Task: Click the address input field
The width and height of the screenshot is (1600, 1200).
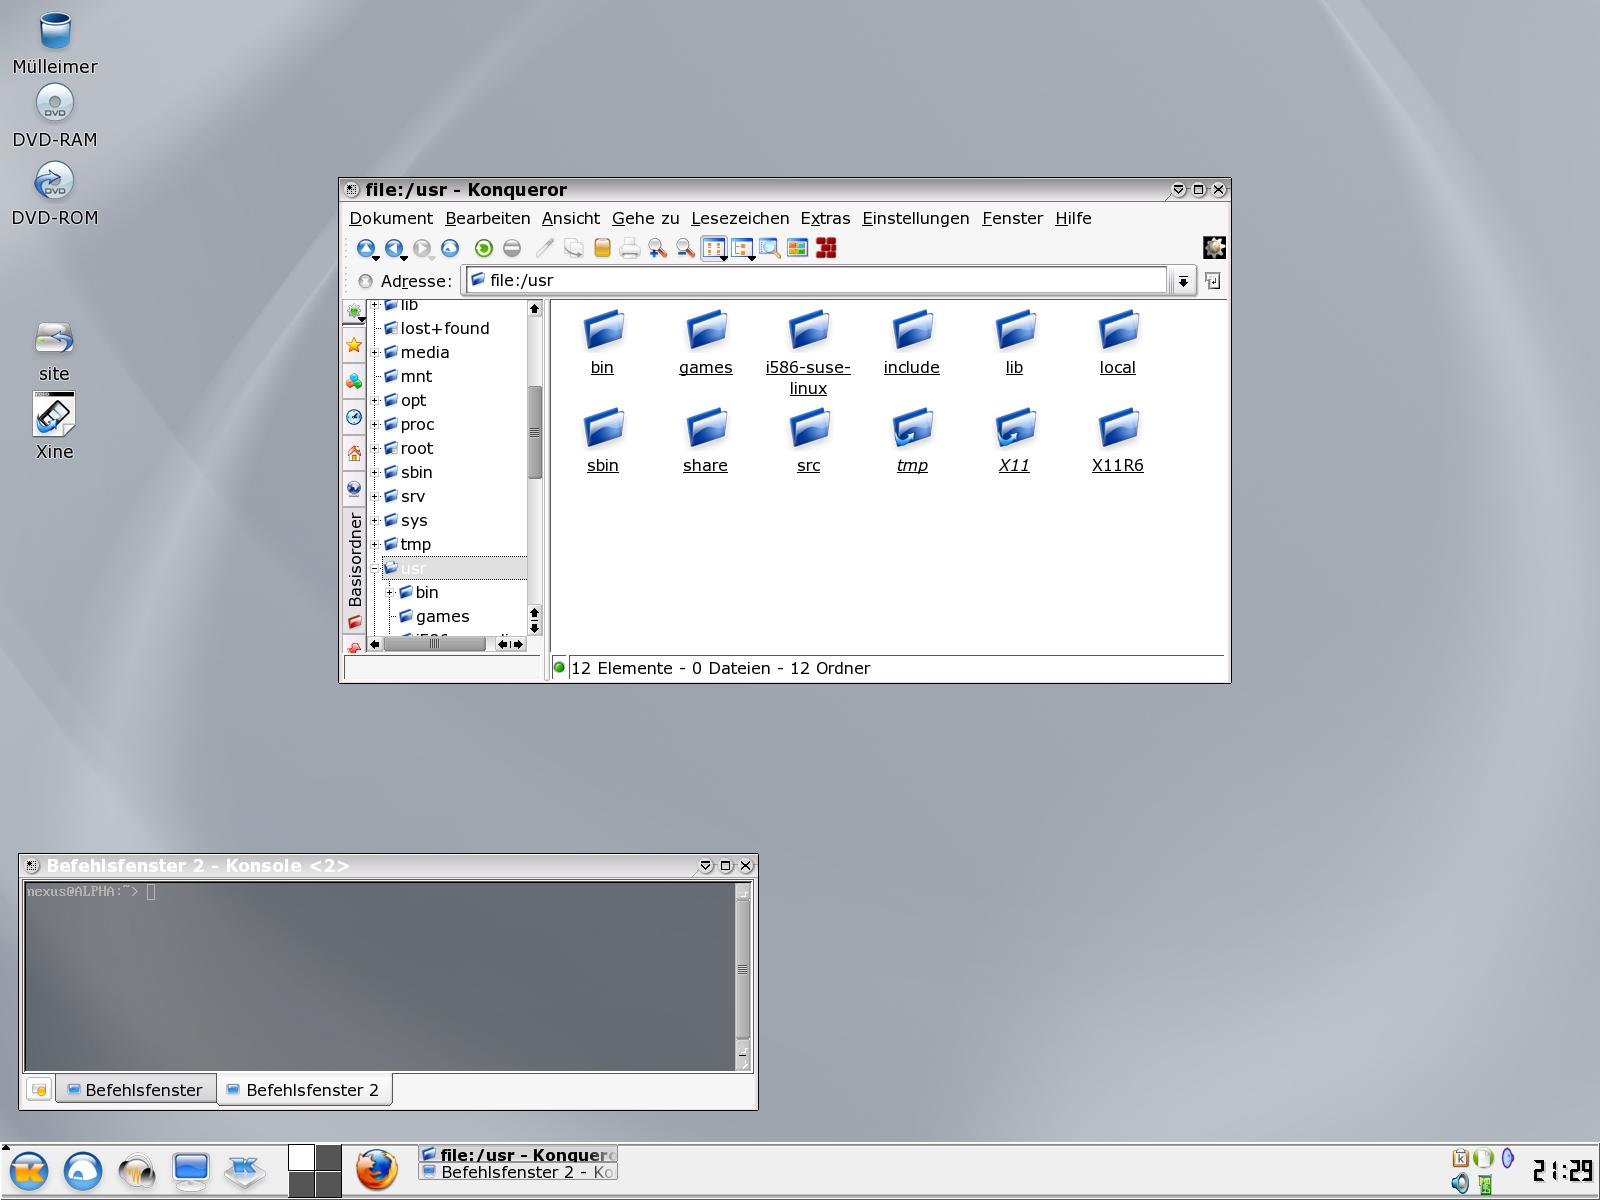Action: tap(816, 280)
